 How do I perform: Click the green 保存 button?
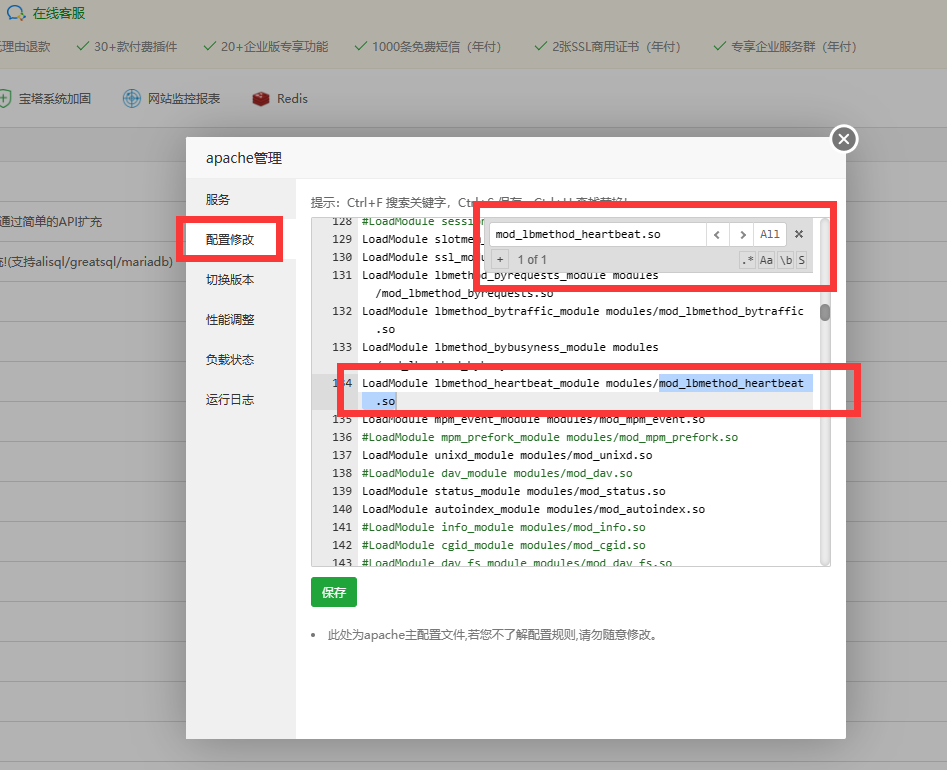(333, 592)
